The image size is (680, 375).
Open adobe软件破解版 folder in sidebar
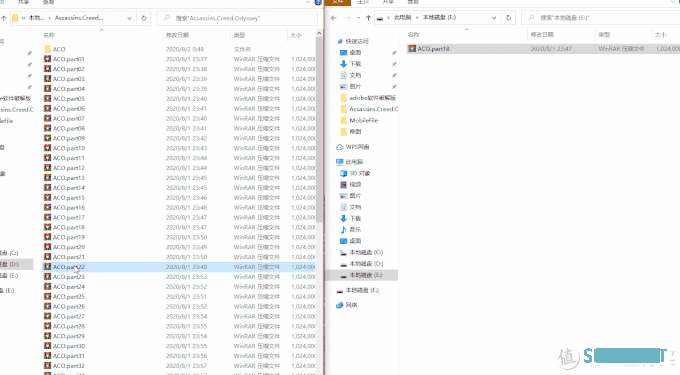tap(373, 98)
